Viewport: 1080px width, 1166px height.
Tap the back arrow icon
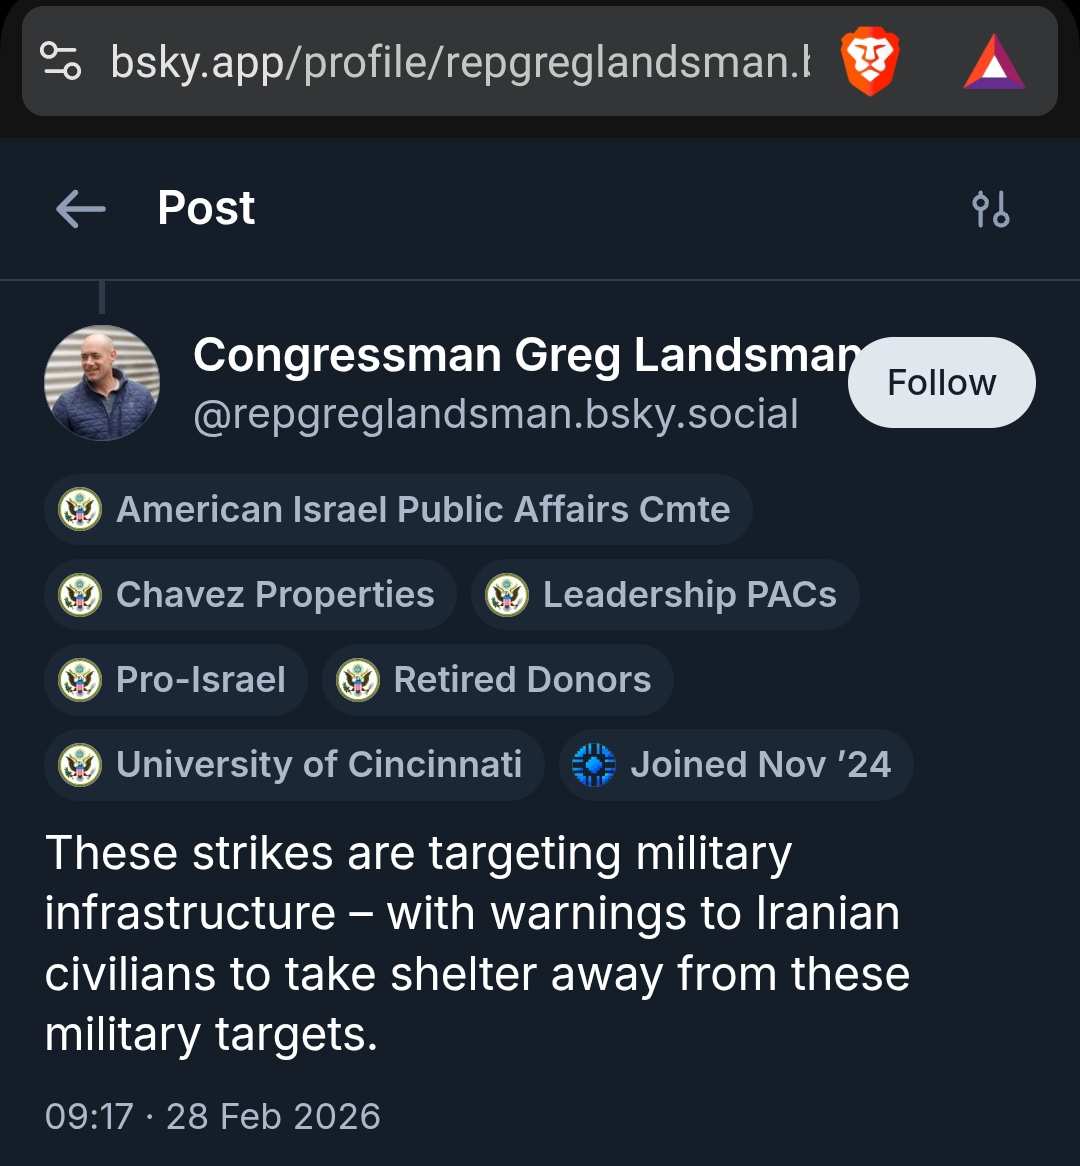pyautogui.click(x=81, y=209)
